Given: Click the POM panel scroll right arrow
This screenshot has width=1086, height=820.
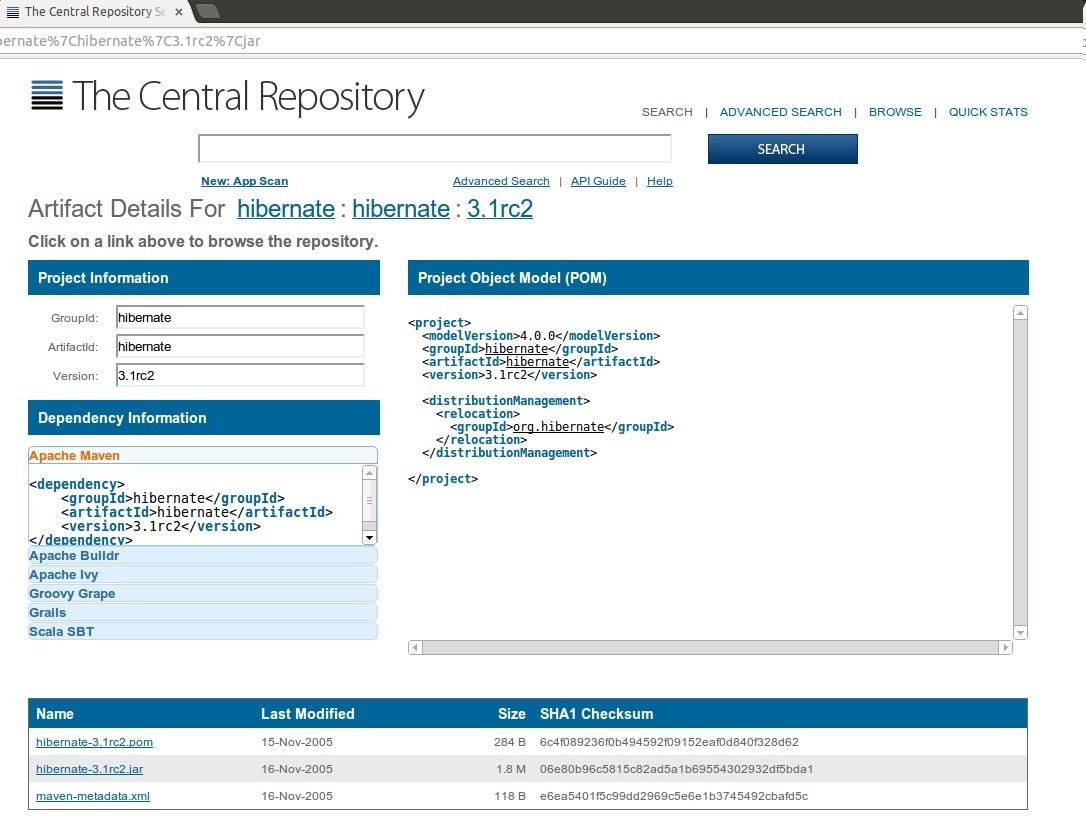Looking at the screenshot, I should coord(1006,648).
